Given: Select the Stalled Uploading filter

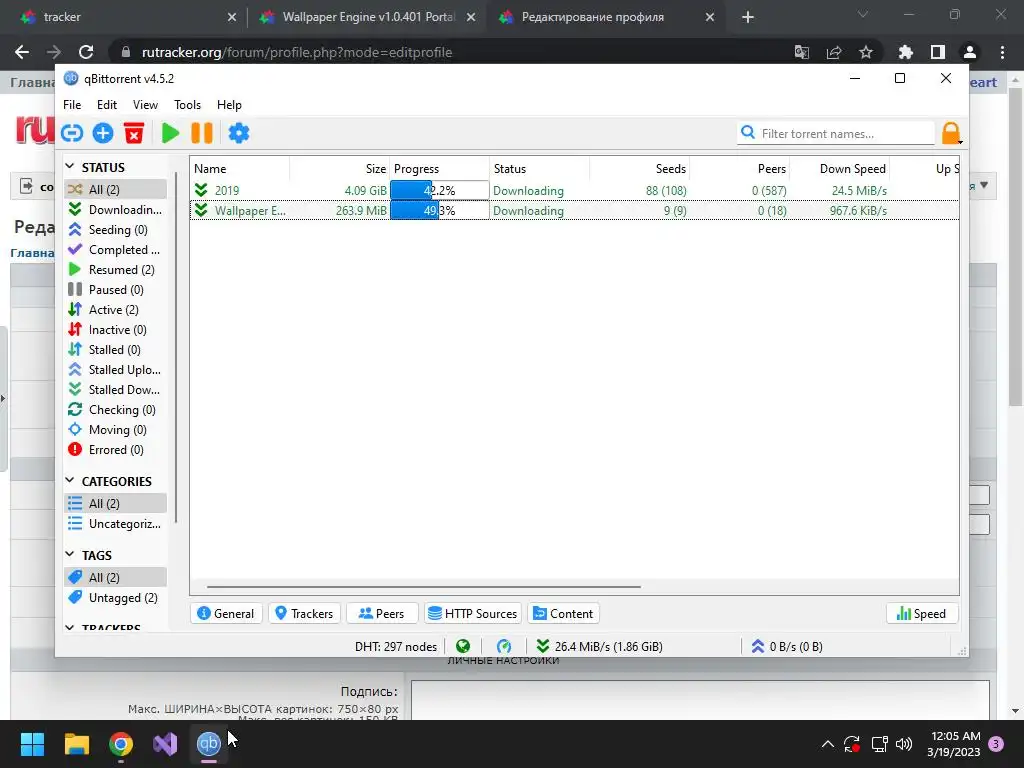Looking at the screenshot, I should (116, 370).
